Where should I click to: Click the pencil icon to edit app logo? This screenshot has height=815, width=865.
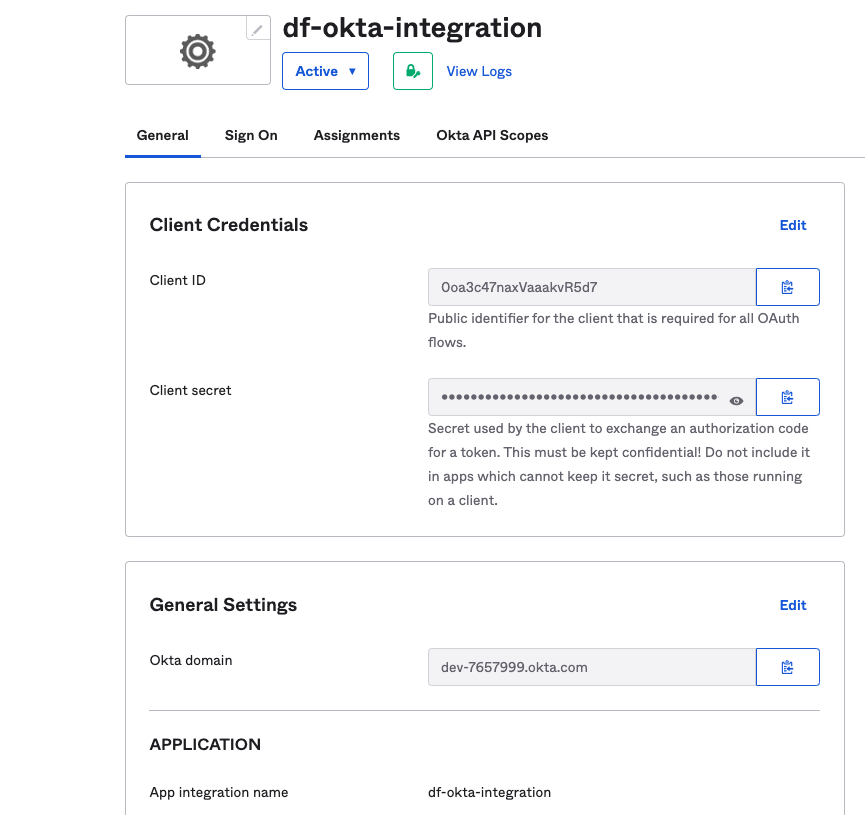tap(258, 29)
